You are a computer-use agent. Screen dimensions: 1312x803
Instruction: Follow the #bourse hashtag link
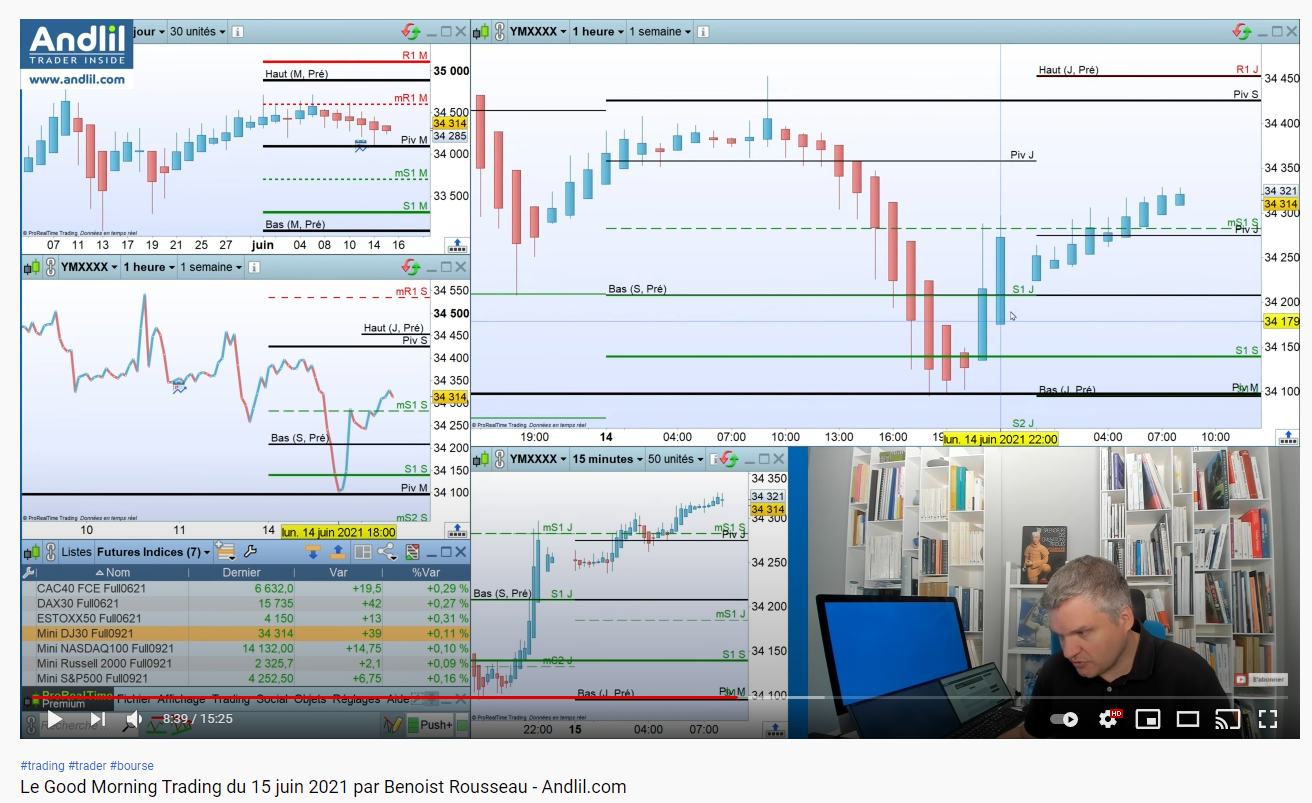(x=130, y=766)
